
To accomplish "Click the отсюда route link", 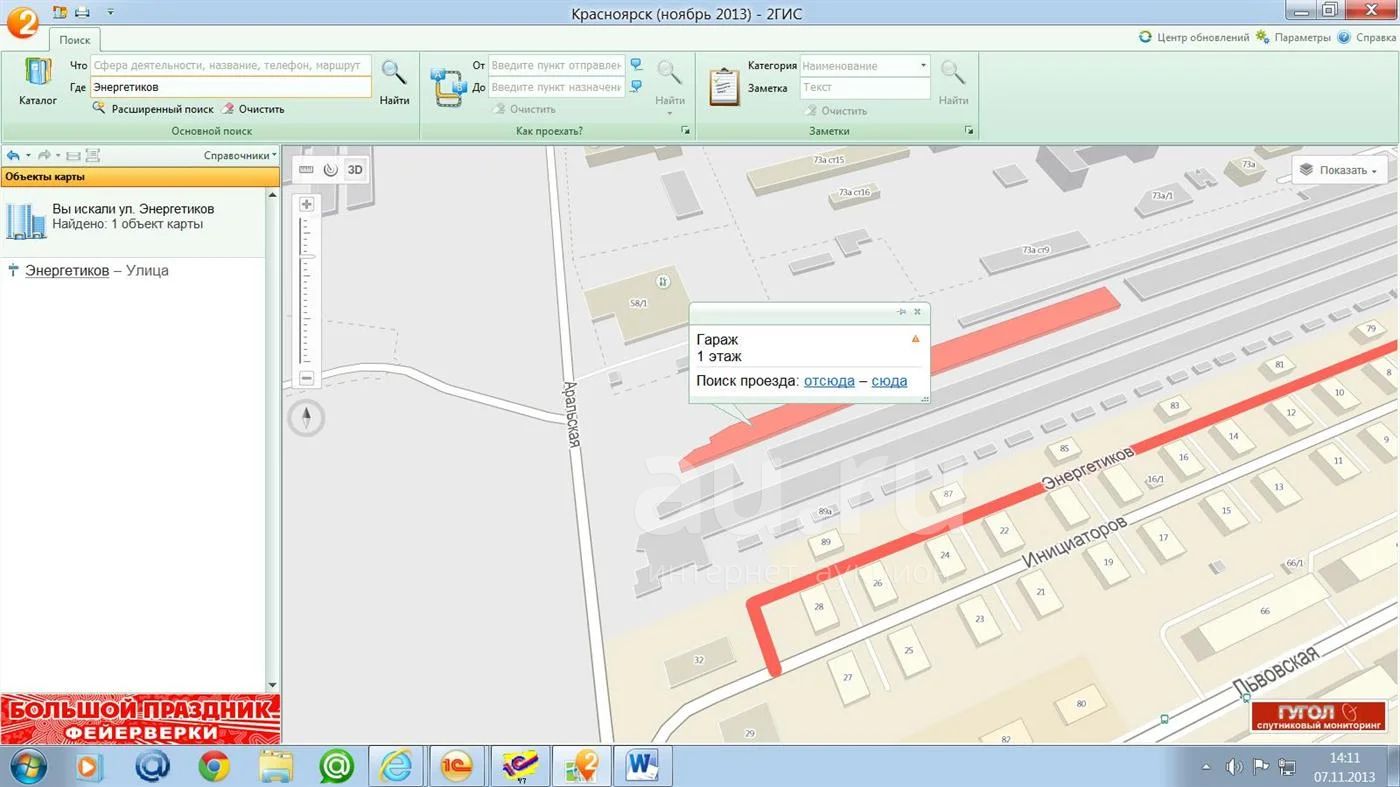I will click(x=829, y=381).
